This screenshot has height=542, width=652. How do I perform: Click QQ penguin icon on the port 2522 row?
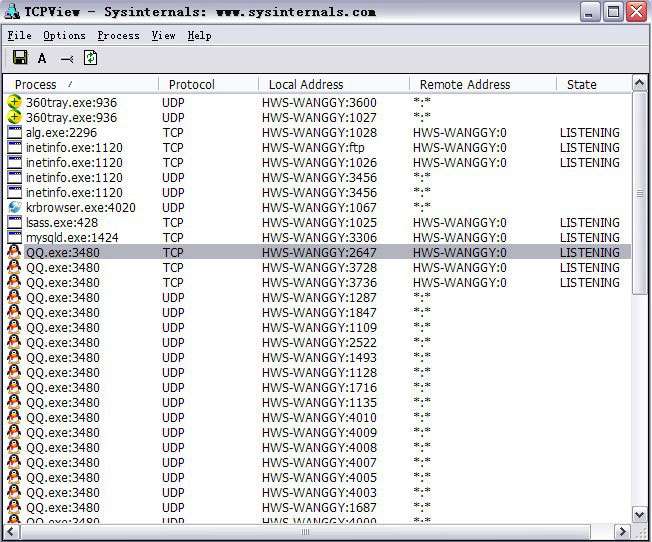pos(14,342)
